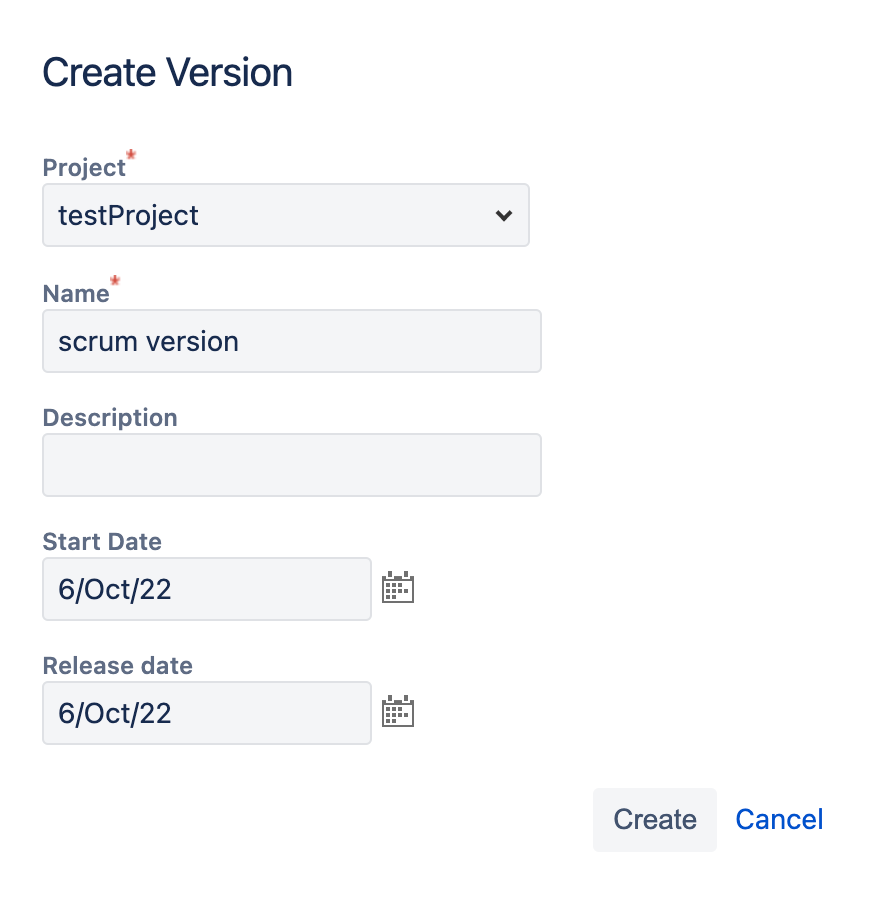Viewport: 888px width, 906px height.
Task: Click the red asterisk beside Name
Action: [x=115, y=283]
